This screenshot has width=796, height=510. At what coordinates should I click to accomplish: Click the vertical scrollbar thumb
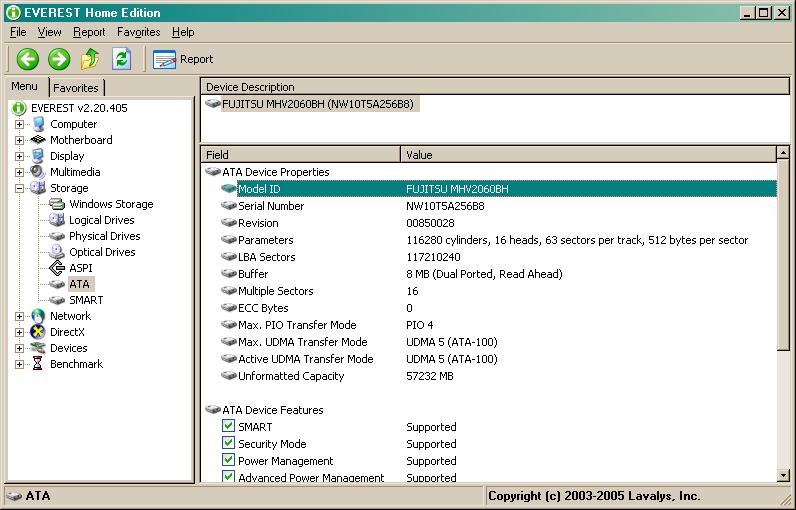(x=783, y=254)
